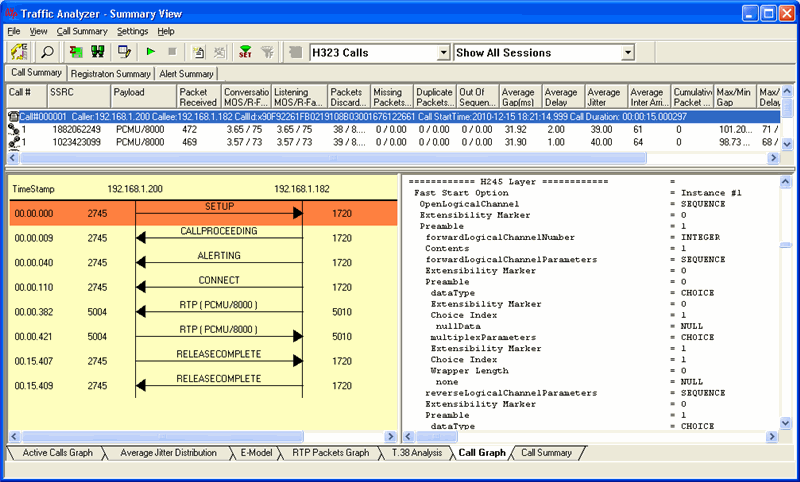Open the Help menu

[166, 32]
